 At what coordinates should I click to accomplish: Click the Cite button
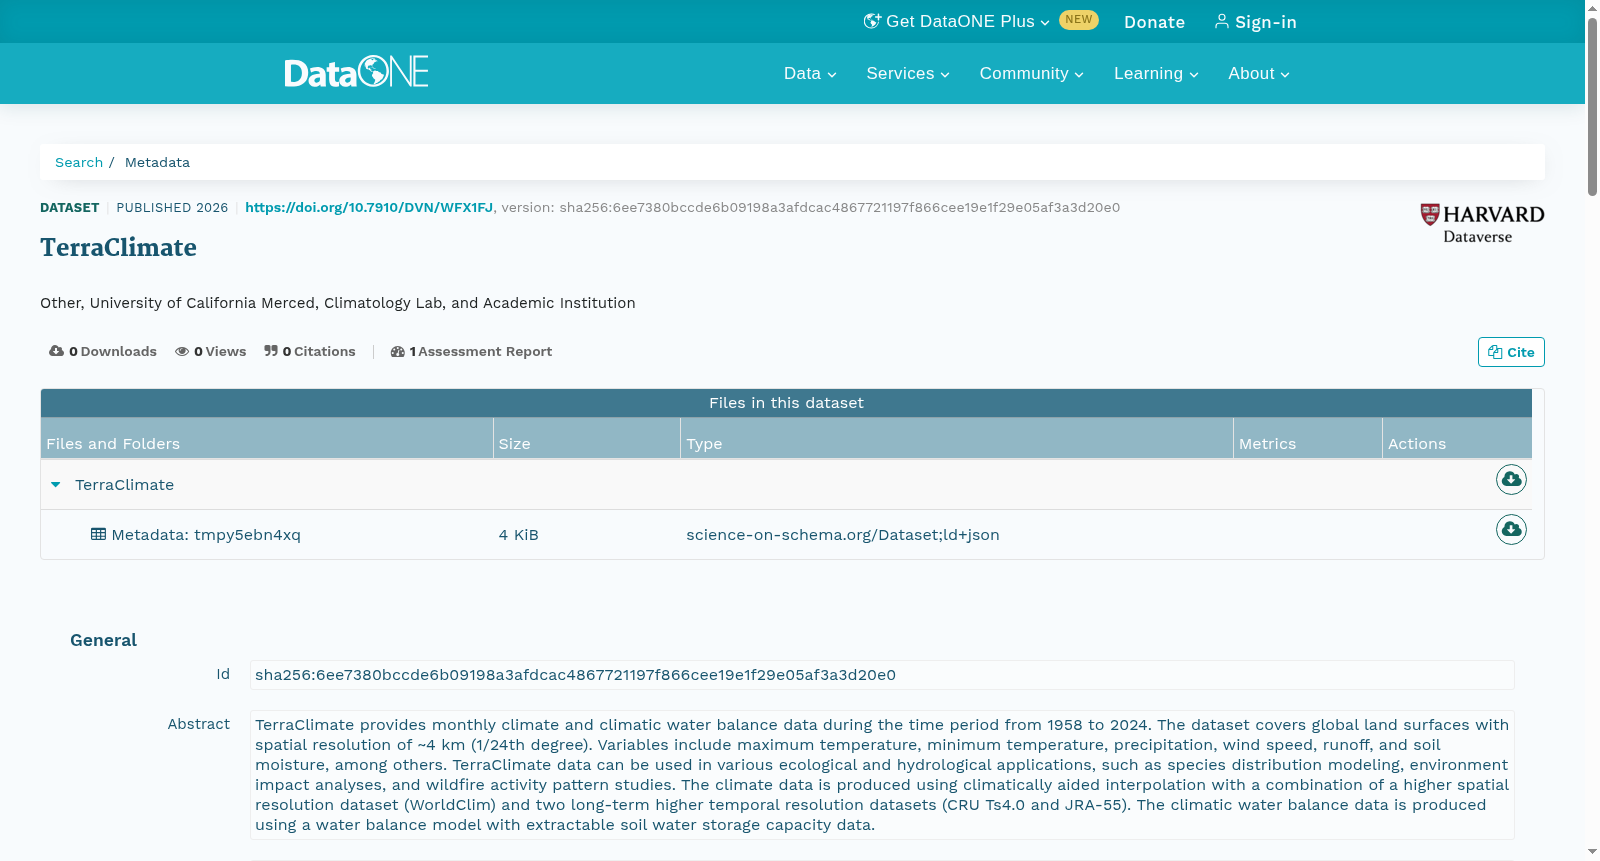click(1511, 352)
